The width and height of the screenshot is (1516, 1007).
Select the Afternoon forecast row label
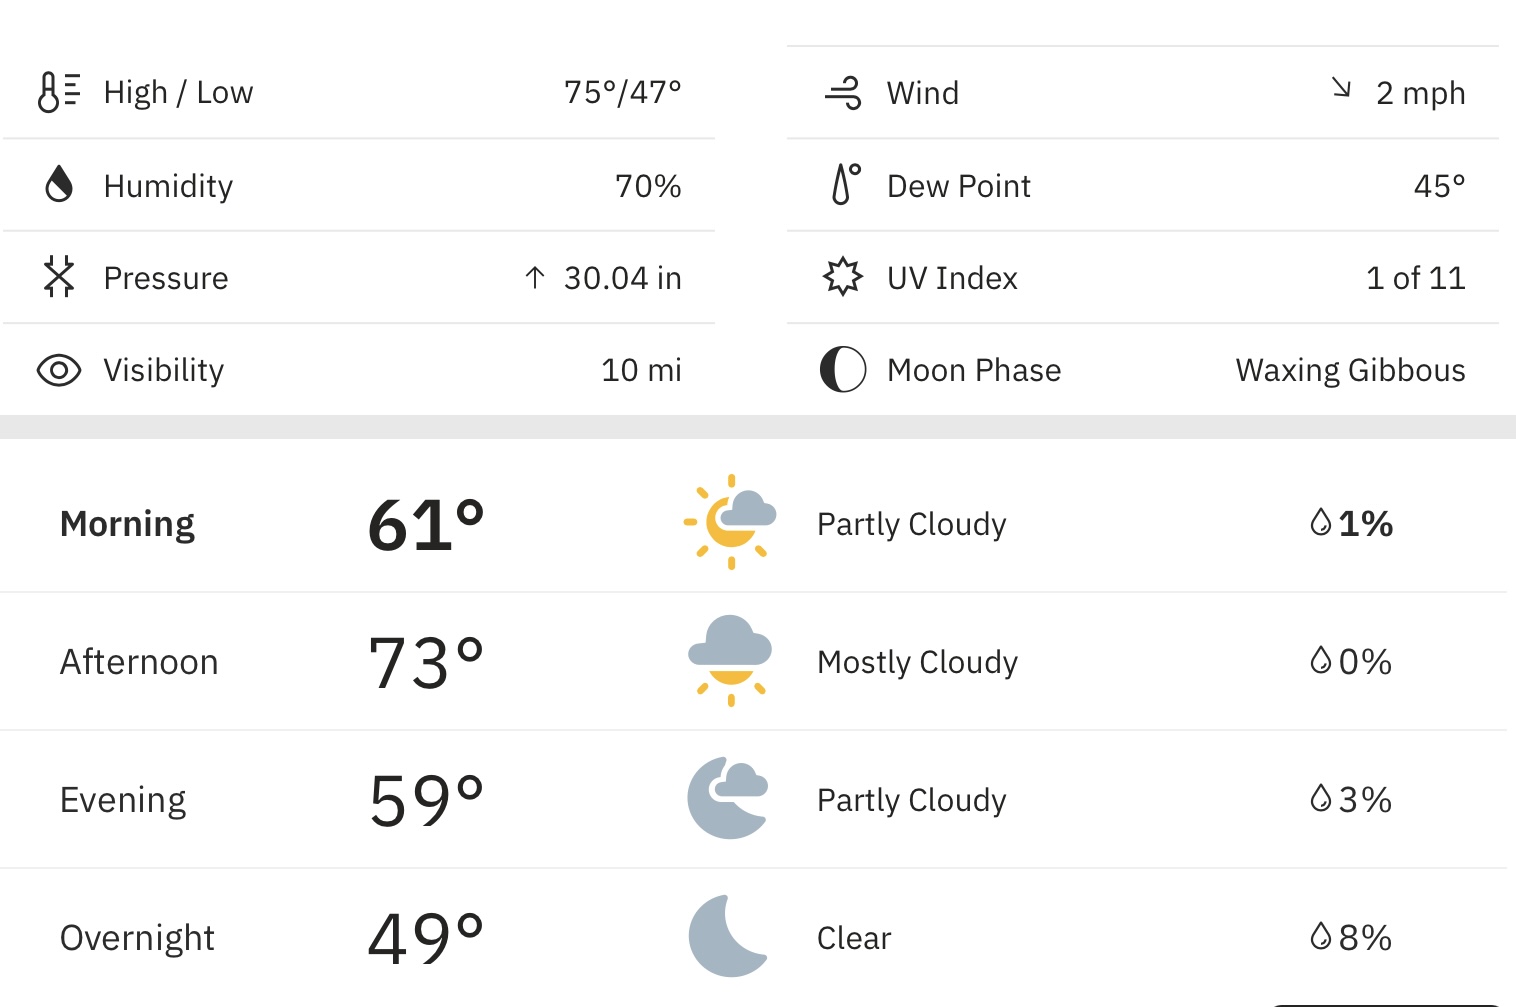[139, 662]
